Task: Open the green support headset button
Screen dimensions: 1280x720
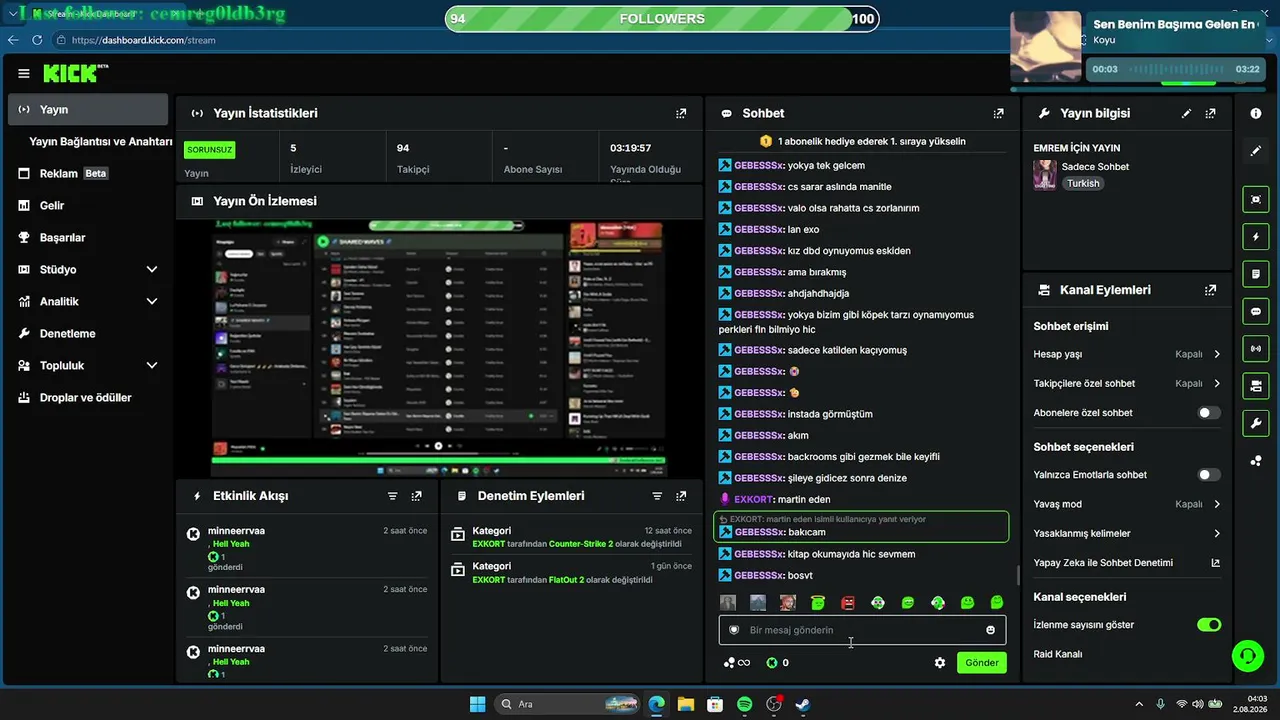Action: pos(1247,656)
